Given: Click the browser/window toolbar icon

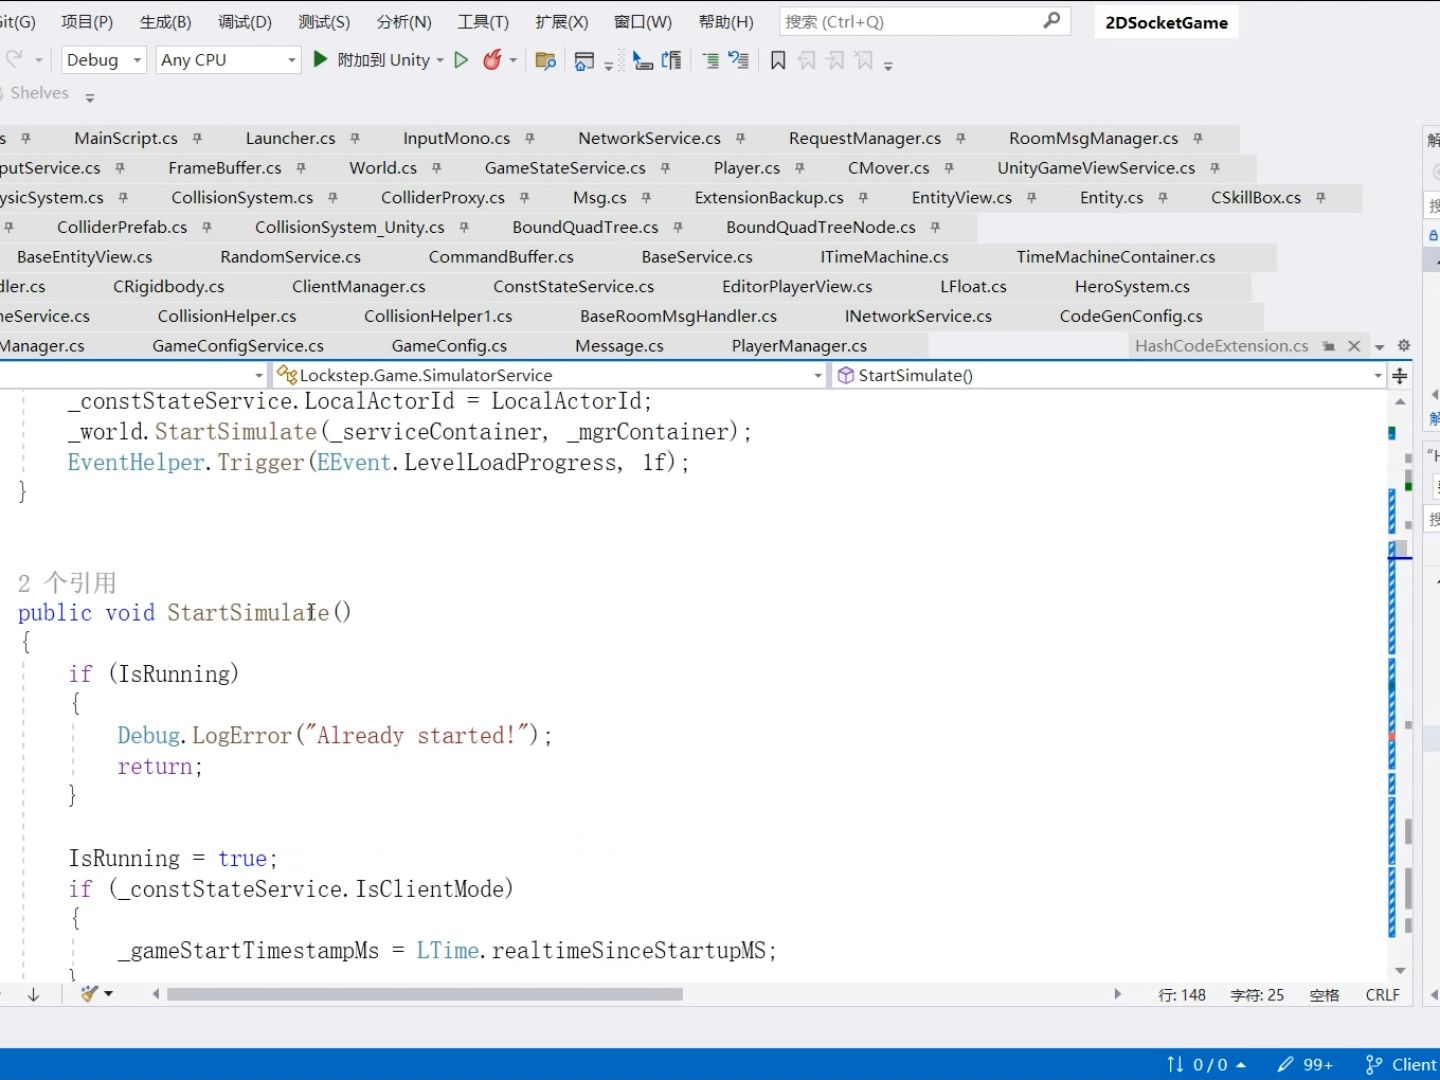Looking at the screenshot, I should pyautogui.click(x=584, y=61).
